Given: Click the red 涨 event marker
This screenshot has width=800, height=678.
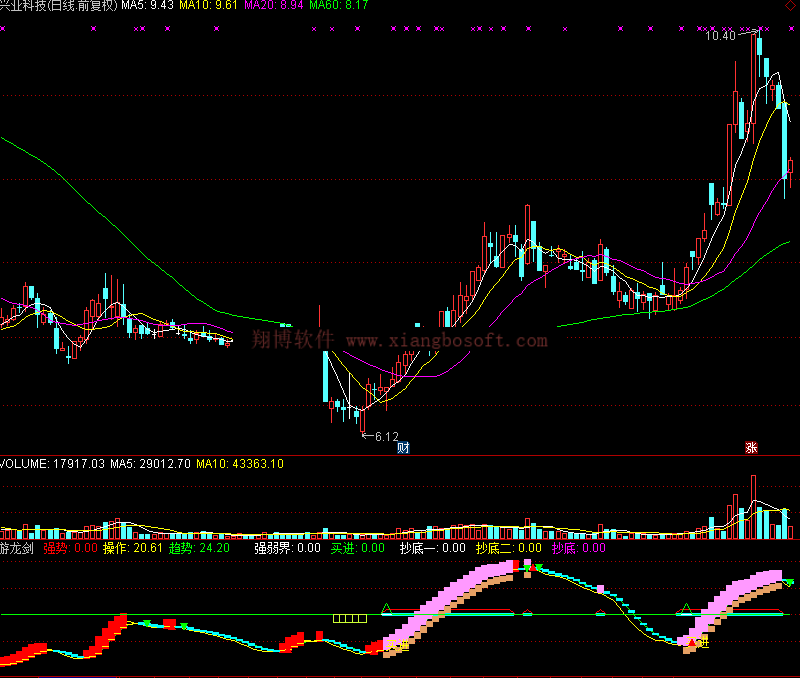Looking at the screenshot, I should click(x=751, y=447).
